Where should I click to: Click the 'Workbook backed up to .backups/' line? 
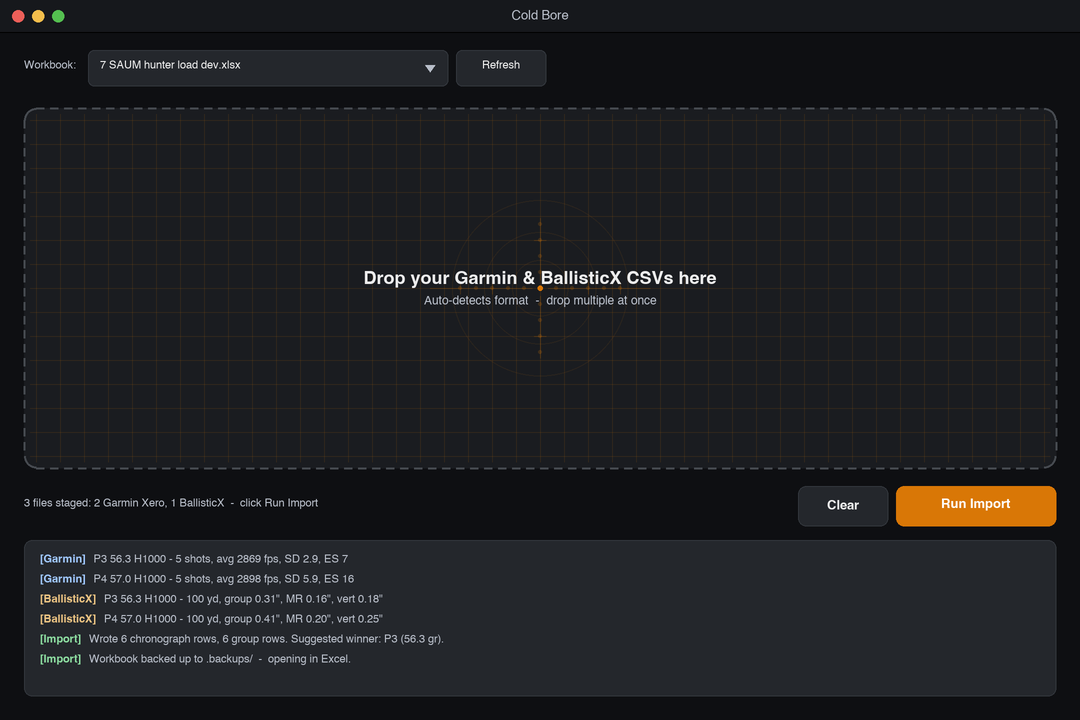coord(195,659)
